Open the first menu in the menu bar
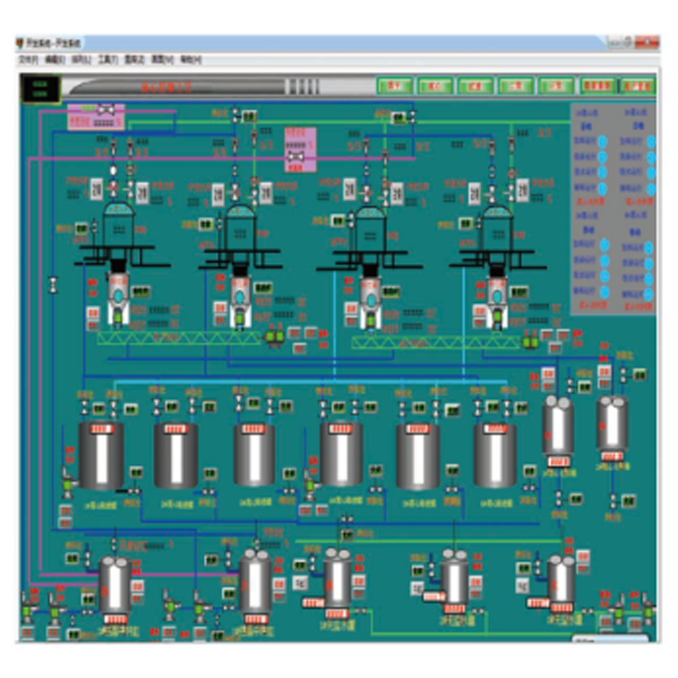The width and height of the screenshot is (678, 678). click(x=28, y=60)
